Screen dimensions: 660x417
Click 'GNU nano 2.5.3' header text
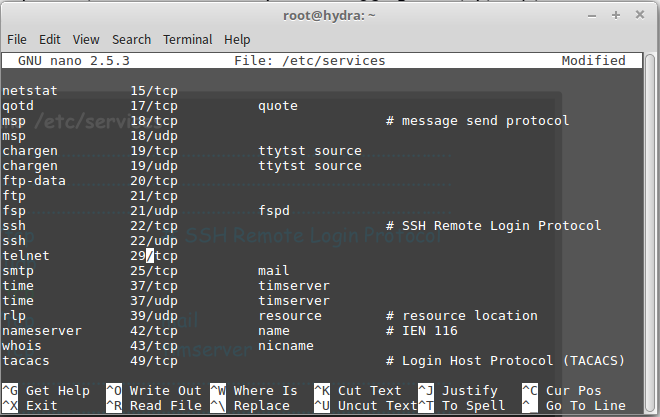click(x=74, y=61)
